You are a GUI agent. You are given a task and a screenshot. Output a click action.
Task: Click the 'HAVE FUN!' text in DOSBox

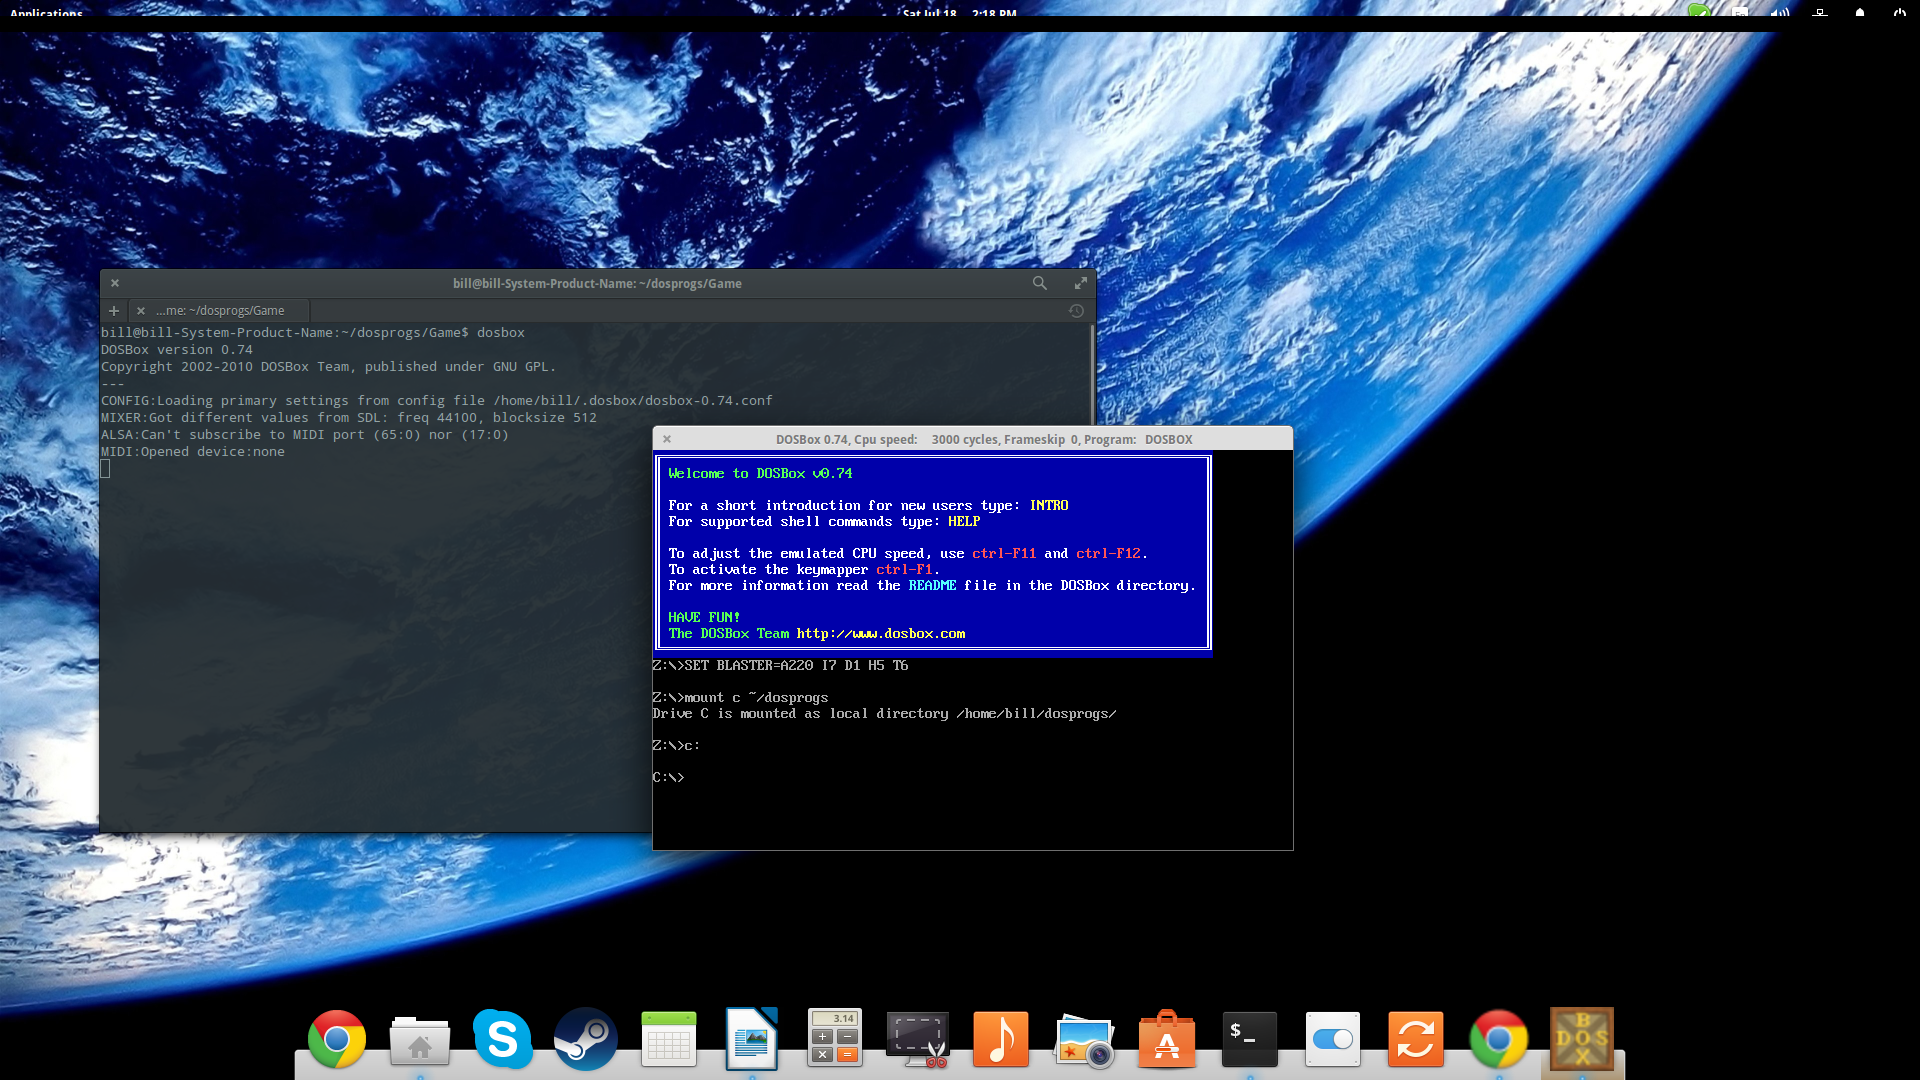pyautogui.click(x=704, y=617)
